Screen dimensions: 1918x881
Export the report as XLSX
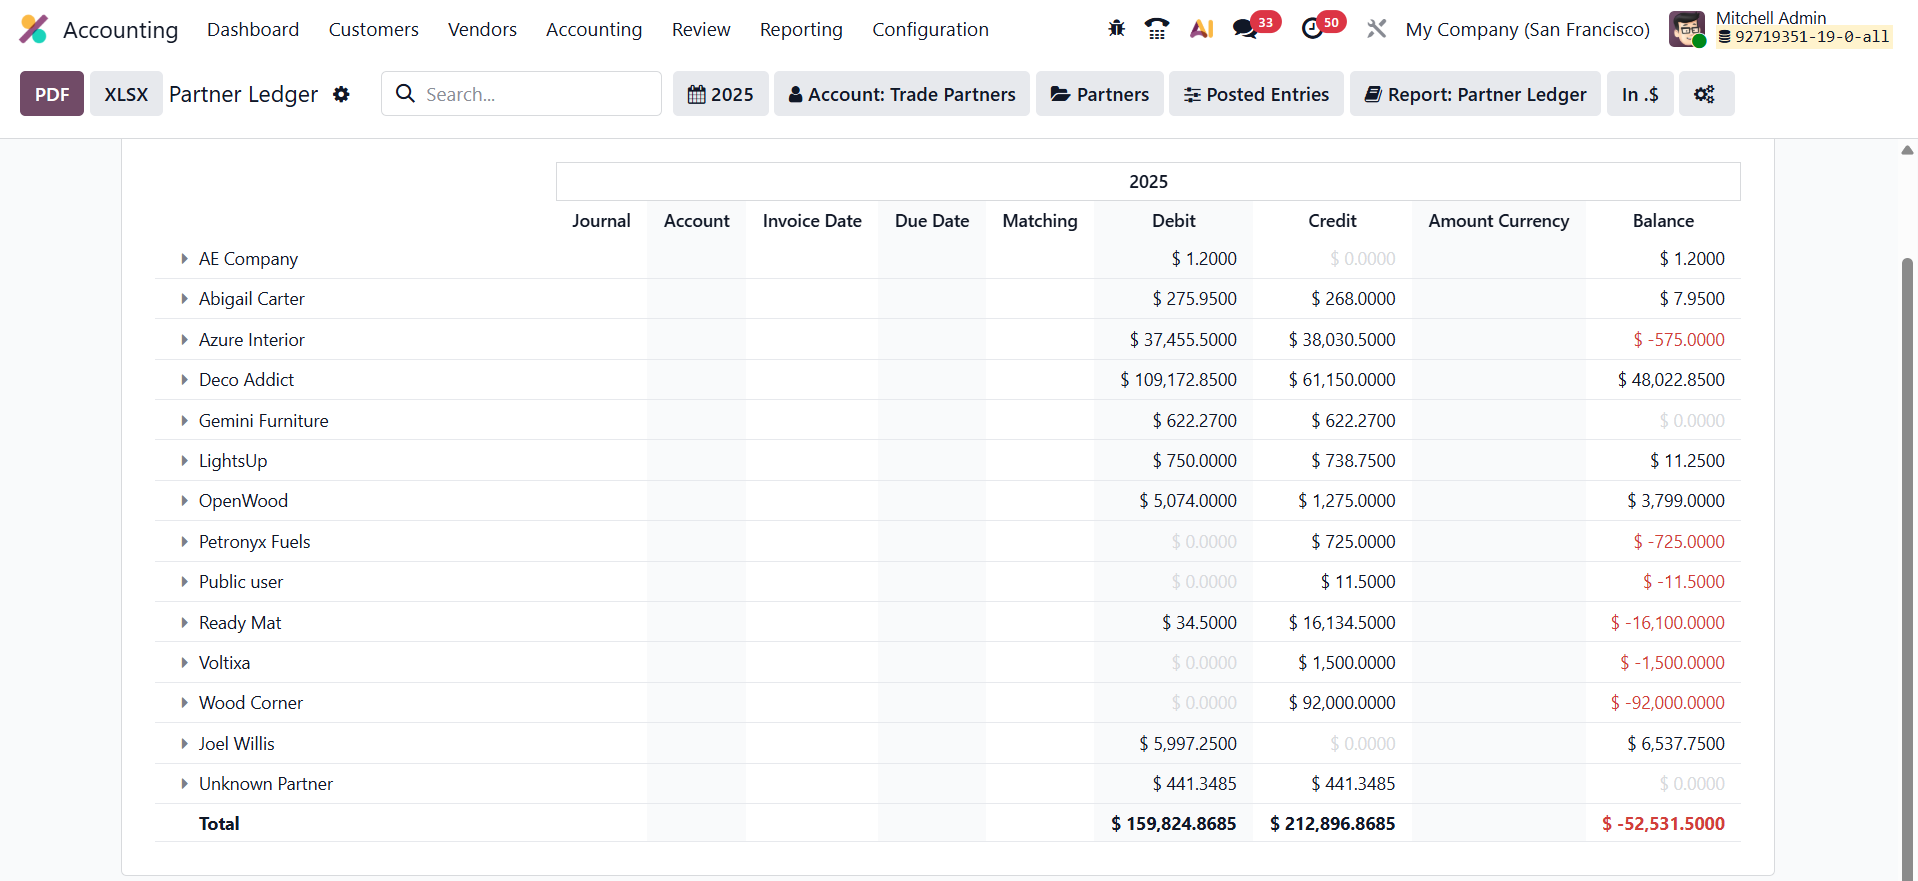pos(126,94)
